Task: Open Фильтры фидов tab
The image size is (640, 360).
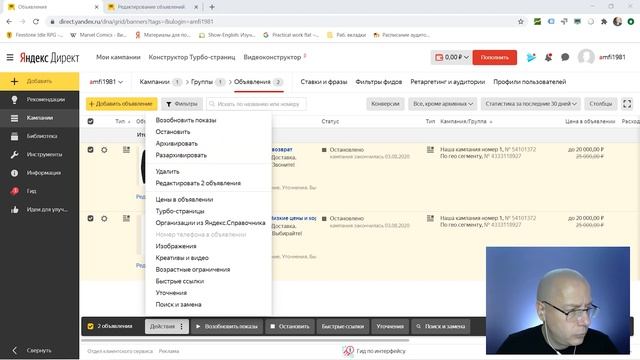Action: pyautogui.click(x=378, y=82)
